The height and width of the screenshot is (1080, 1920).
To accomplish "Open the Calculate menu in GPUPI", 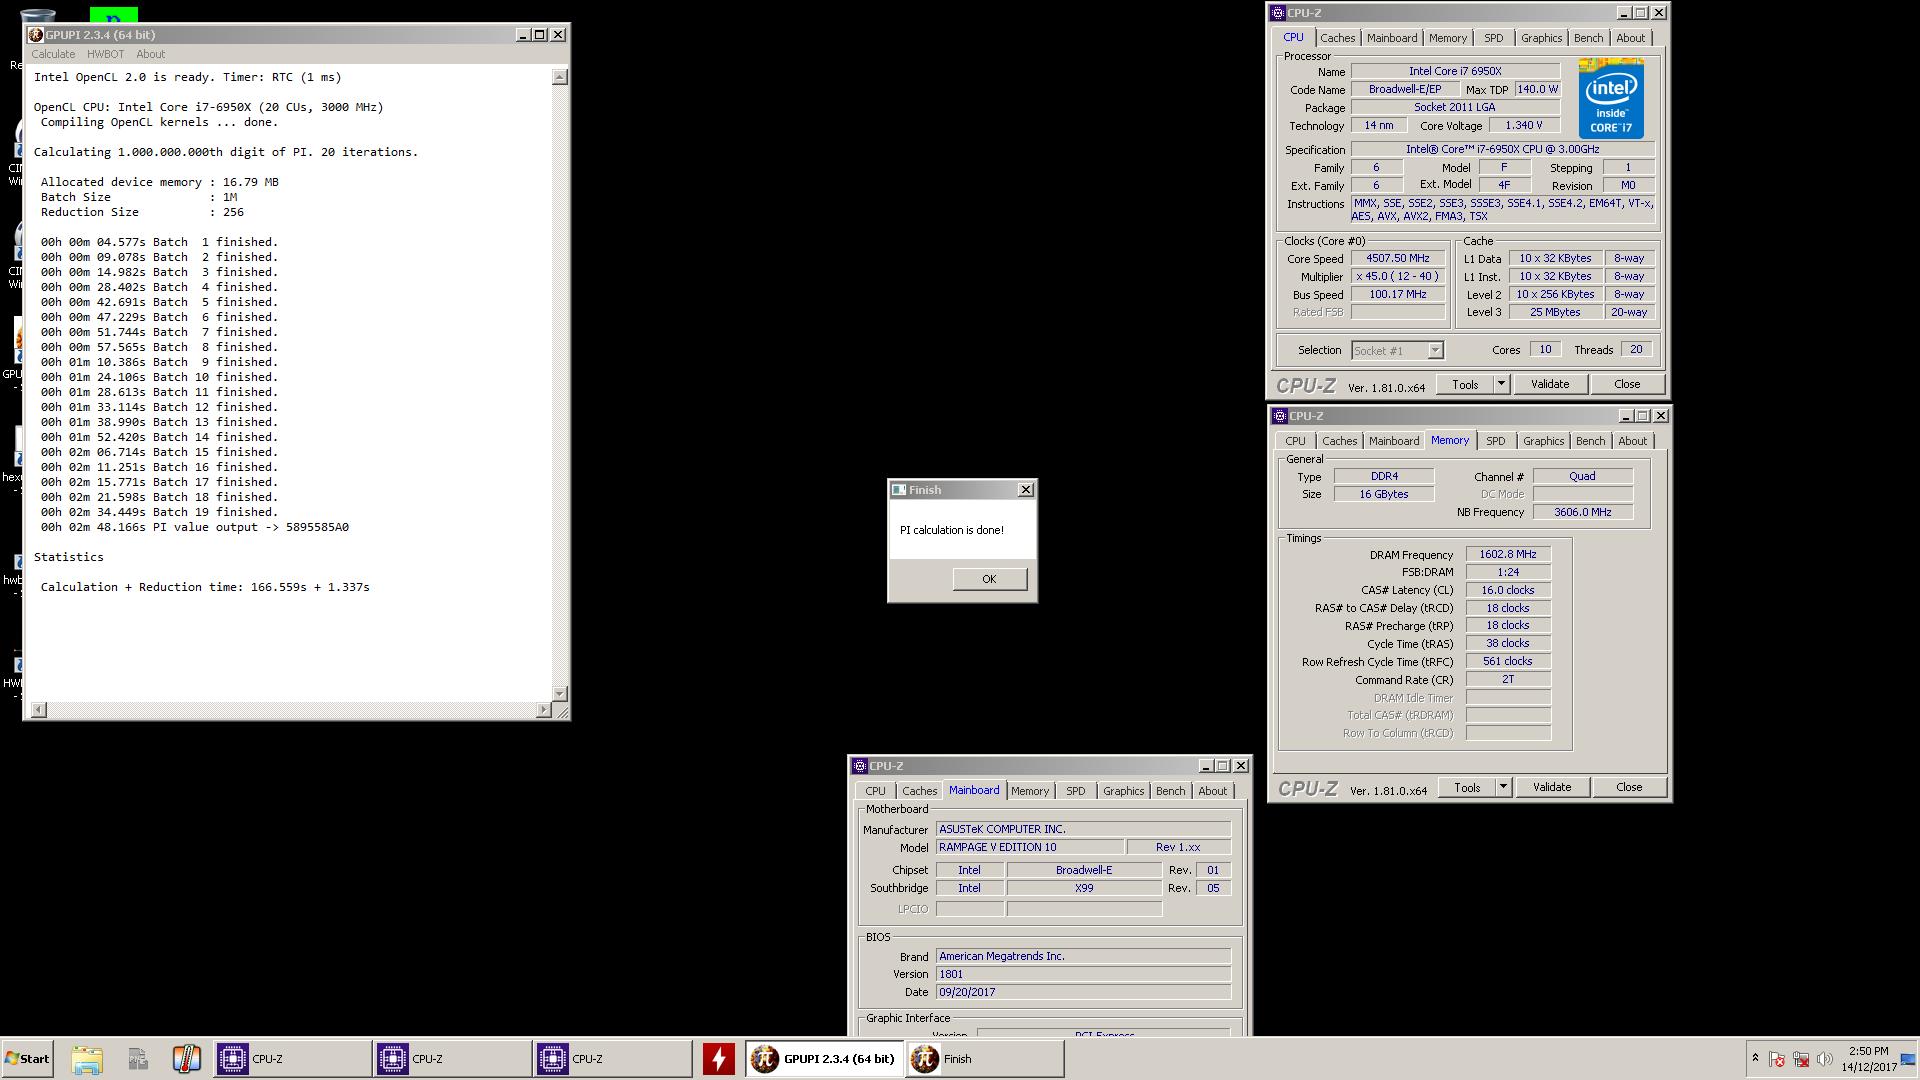I will 53,54.
